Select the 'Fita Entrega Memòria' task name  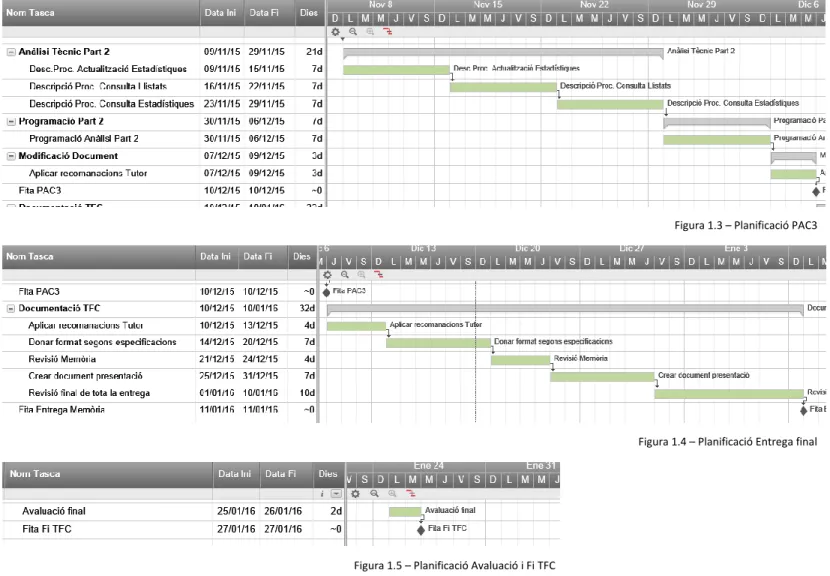pyautogui.click(x=61, y=410)
